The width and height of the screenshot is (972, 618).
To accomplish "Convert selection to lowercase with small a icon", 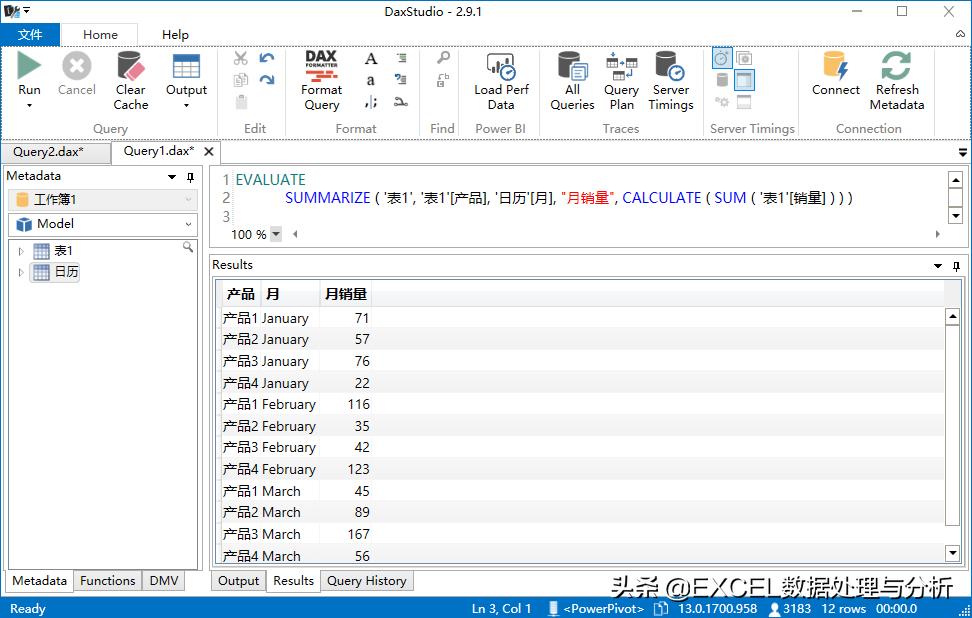I will (371, 80).
